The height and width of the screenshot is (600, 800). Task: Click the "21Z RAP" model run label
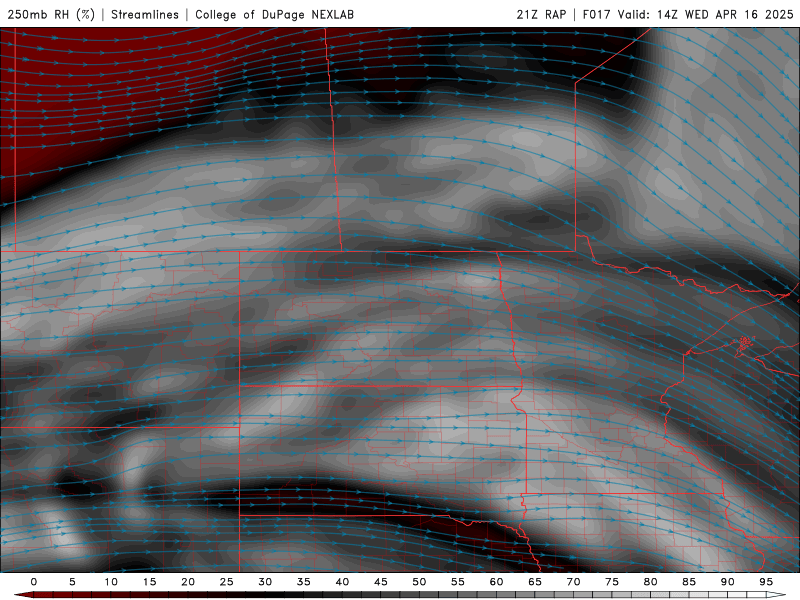pos(541,14)
